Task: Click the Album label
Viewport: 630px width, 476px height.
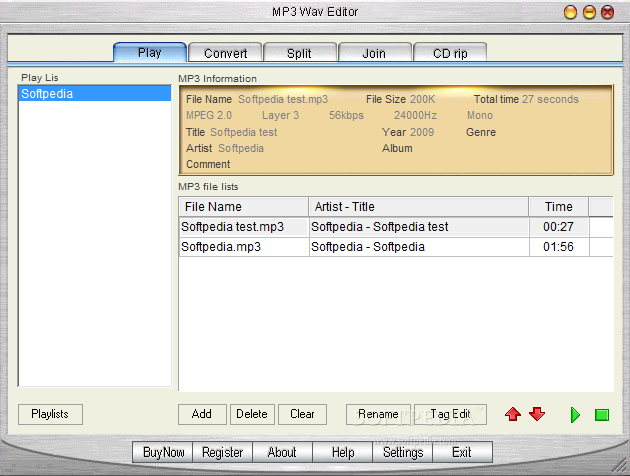Action: pos(397,148)
